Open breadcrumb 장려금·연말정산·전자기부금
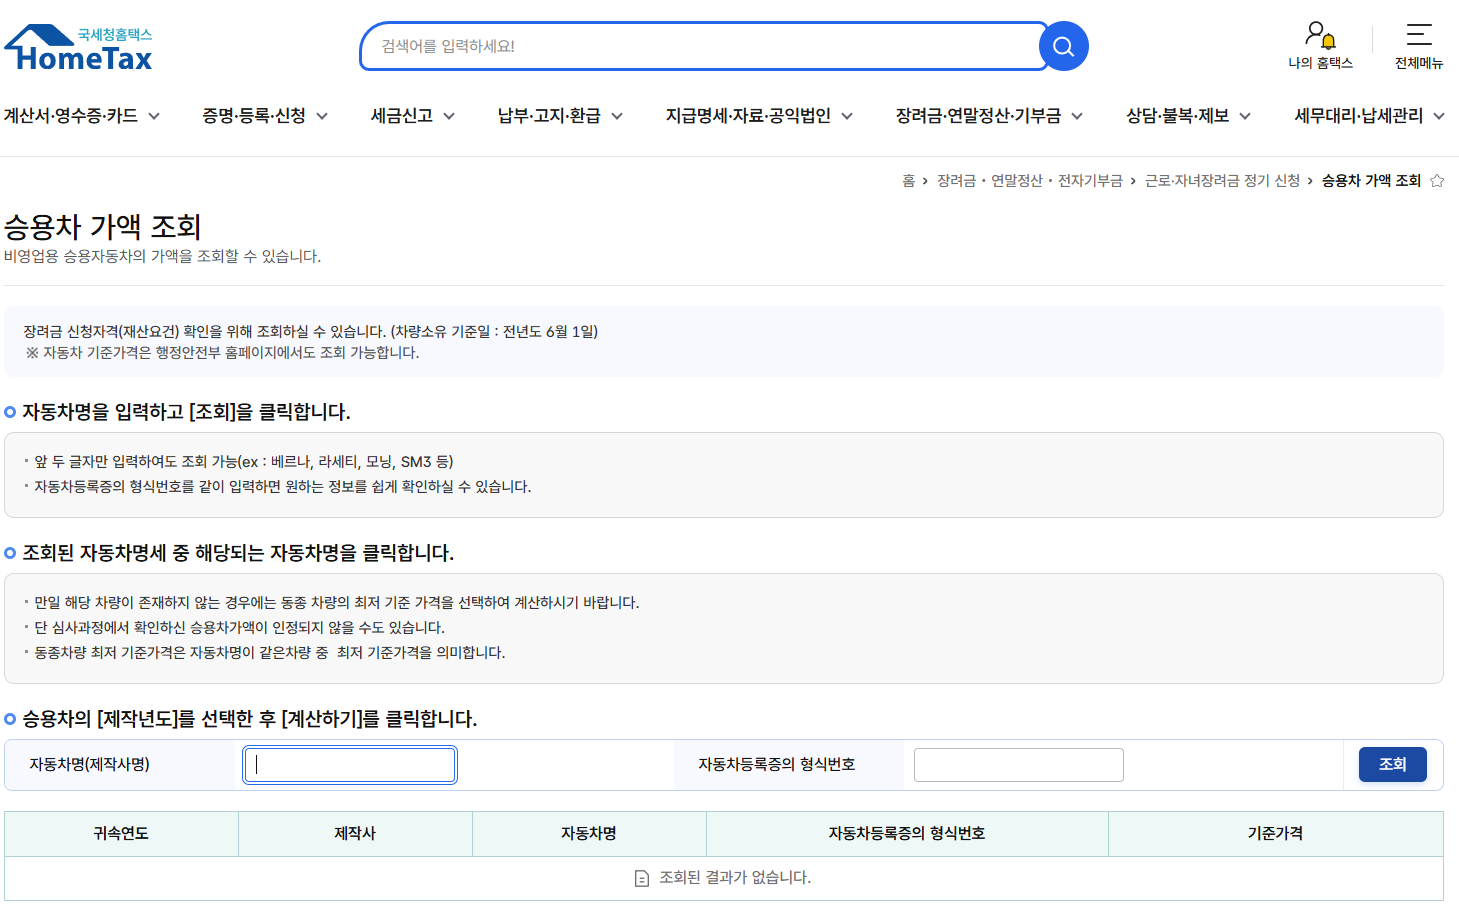1459x908 pixels. pos(1029,181)
